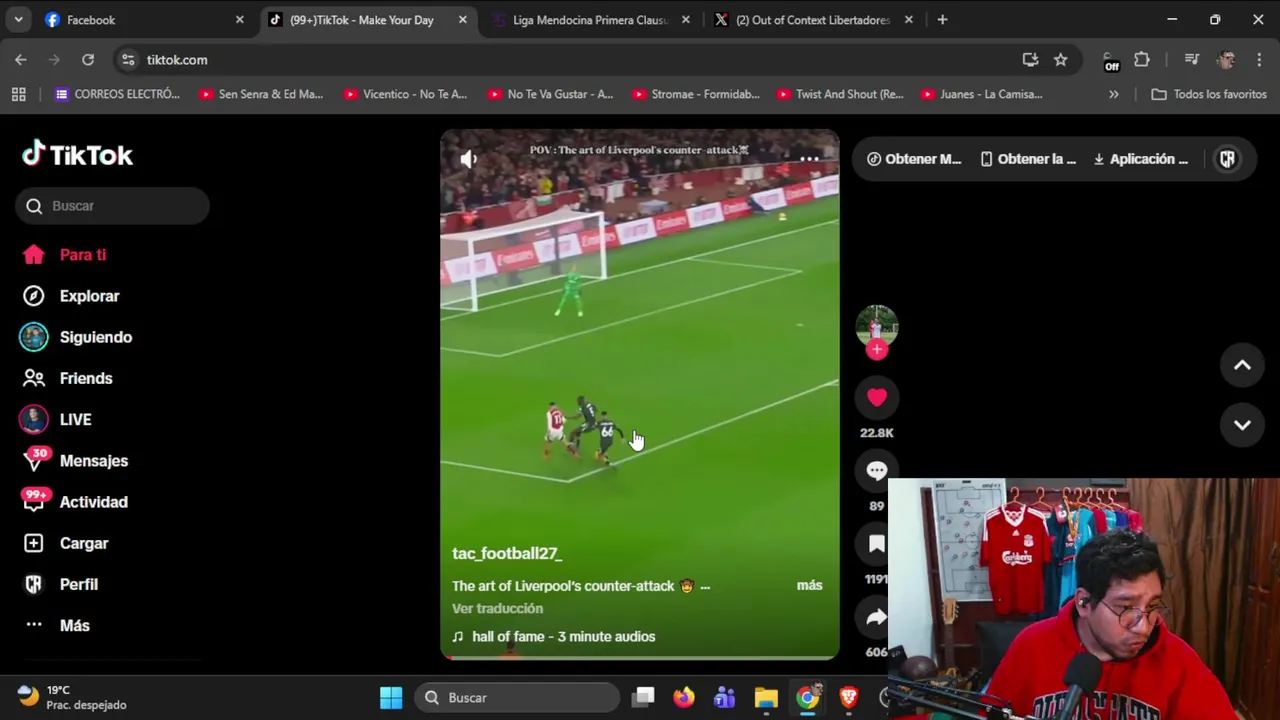Open the Juanes - La Camisa... bookmark

click(984, 94)
